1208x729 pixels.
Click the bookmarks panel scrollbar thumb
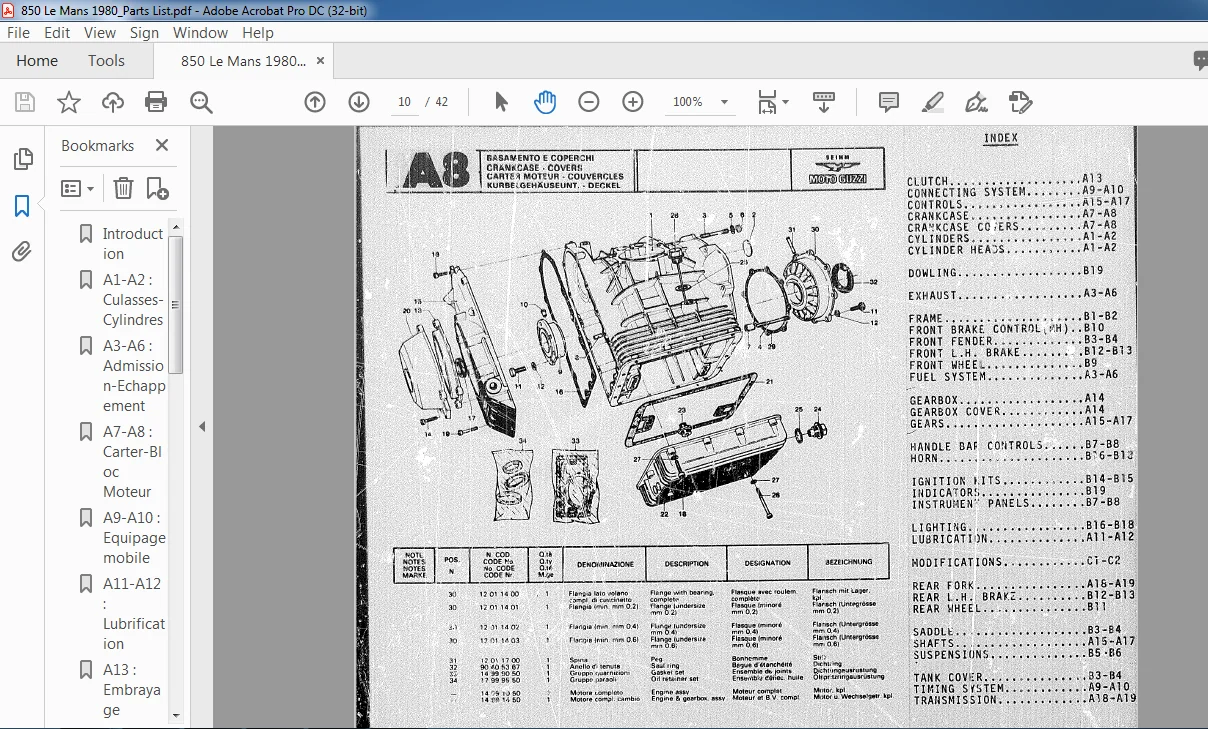[176, 303]
